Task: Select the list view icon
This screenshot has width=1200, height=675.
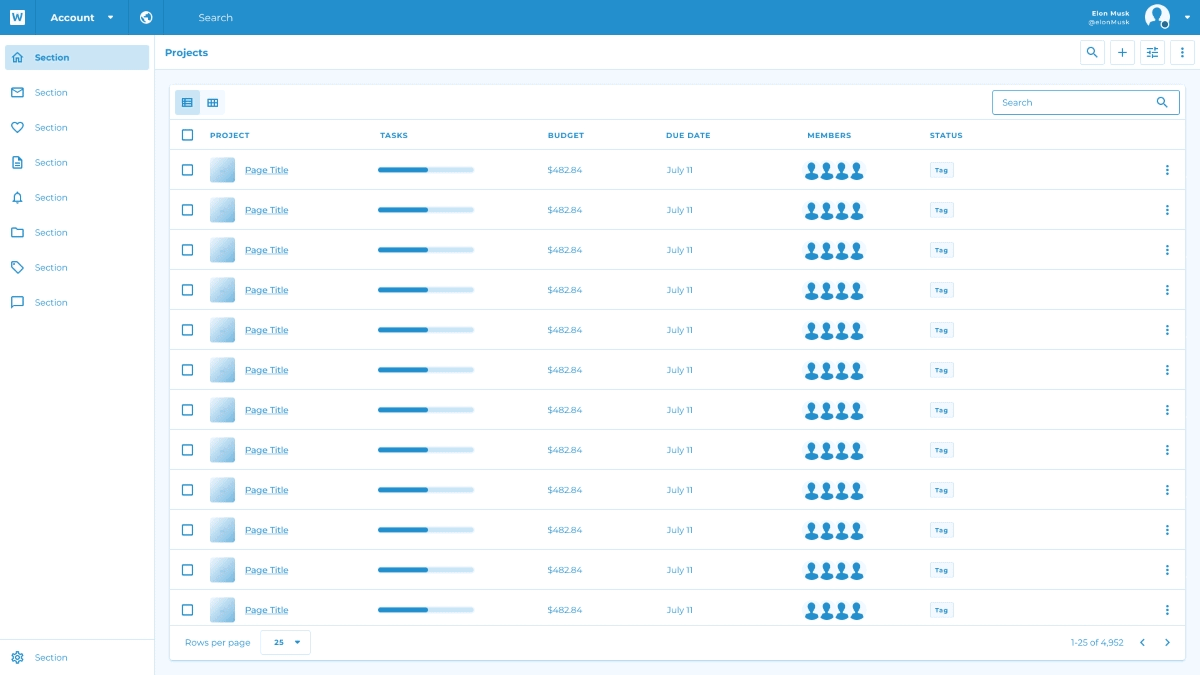Action: (187, 102)
